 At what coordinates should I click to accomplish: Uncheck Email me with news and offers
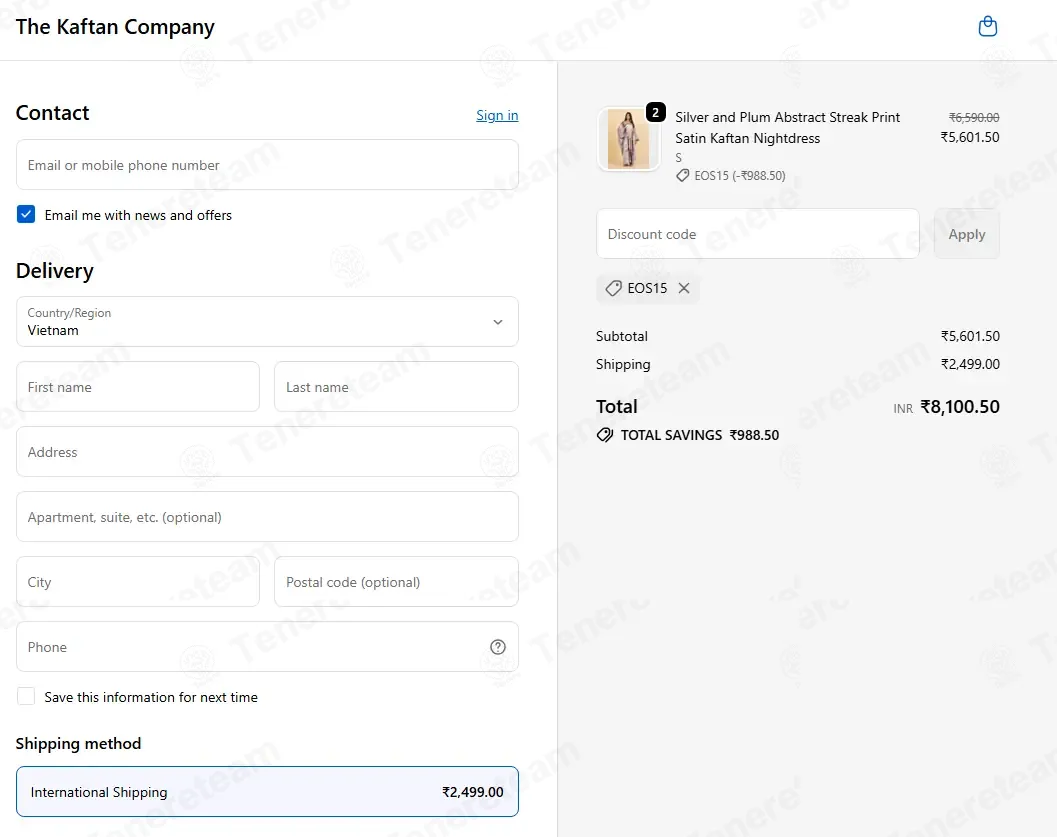coord(26,214)
